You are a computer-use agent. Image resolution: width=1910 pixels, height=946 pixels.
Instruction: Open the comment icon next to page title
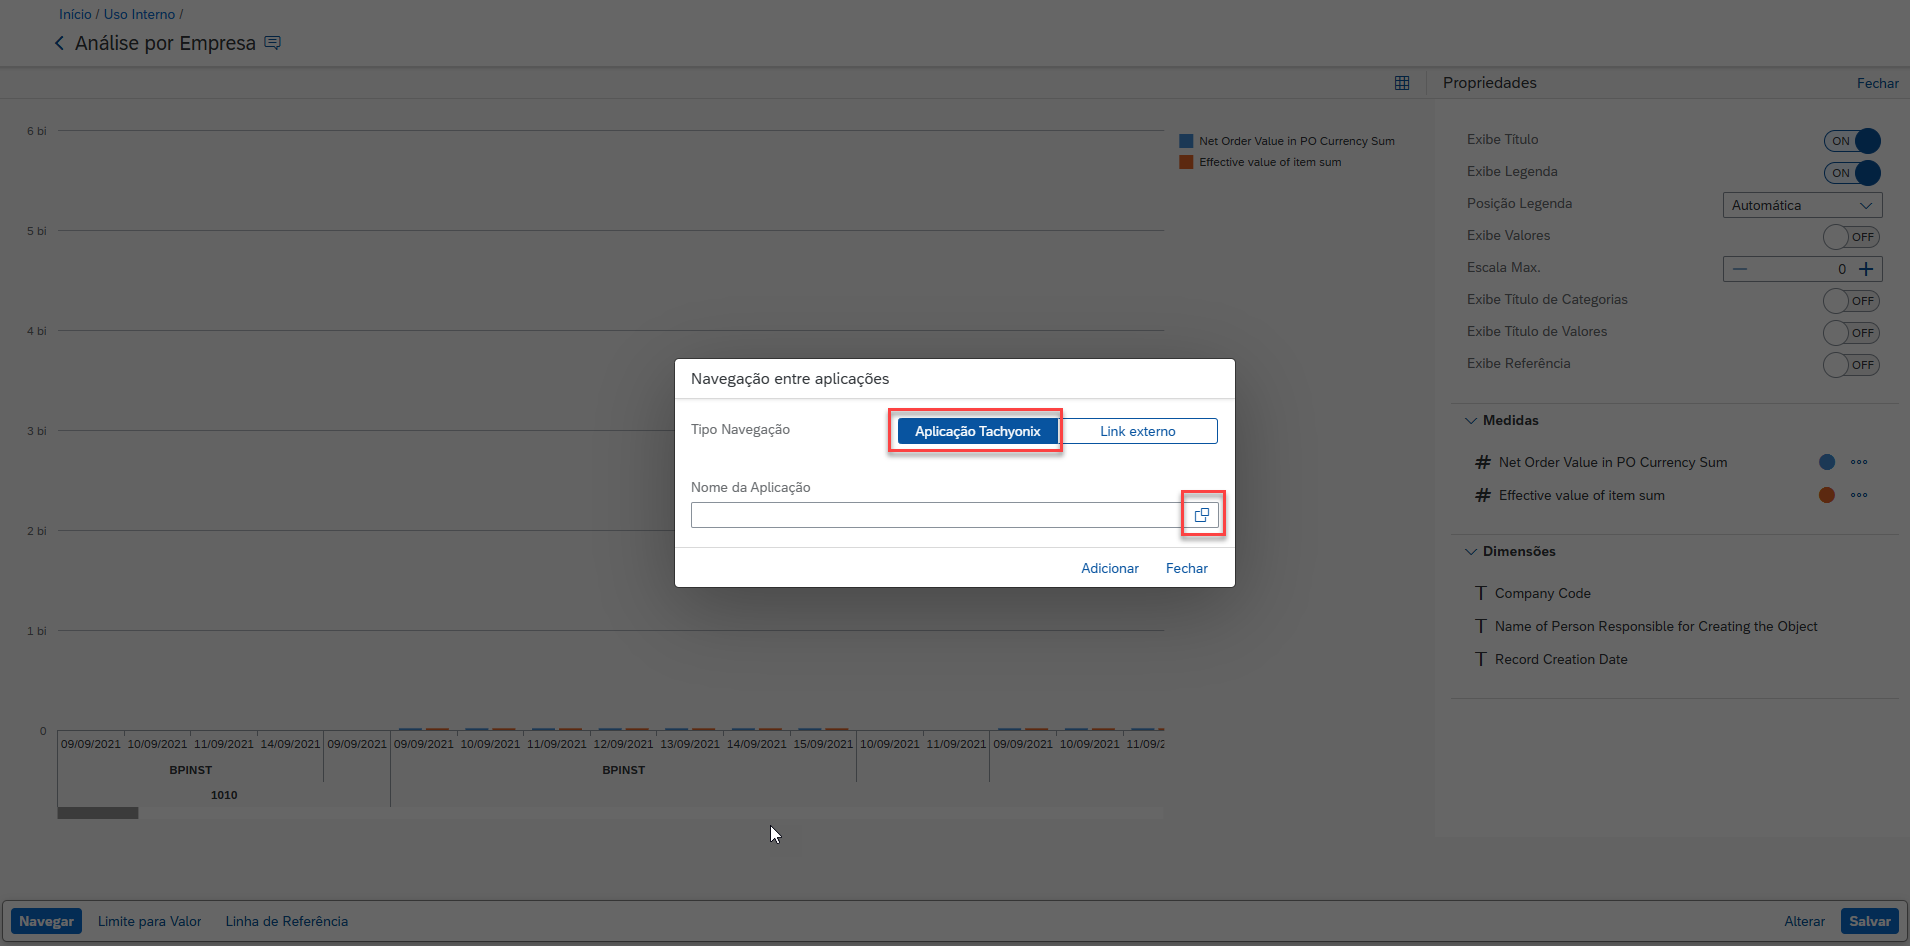(x=272, y=43)
